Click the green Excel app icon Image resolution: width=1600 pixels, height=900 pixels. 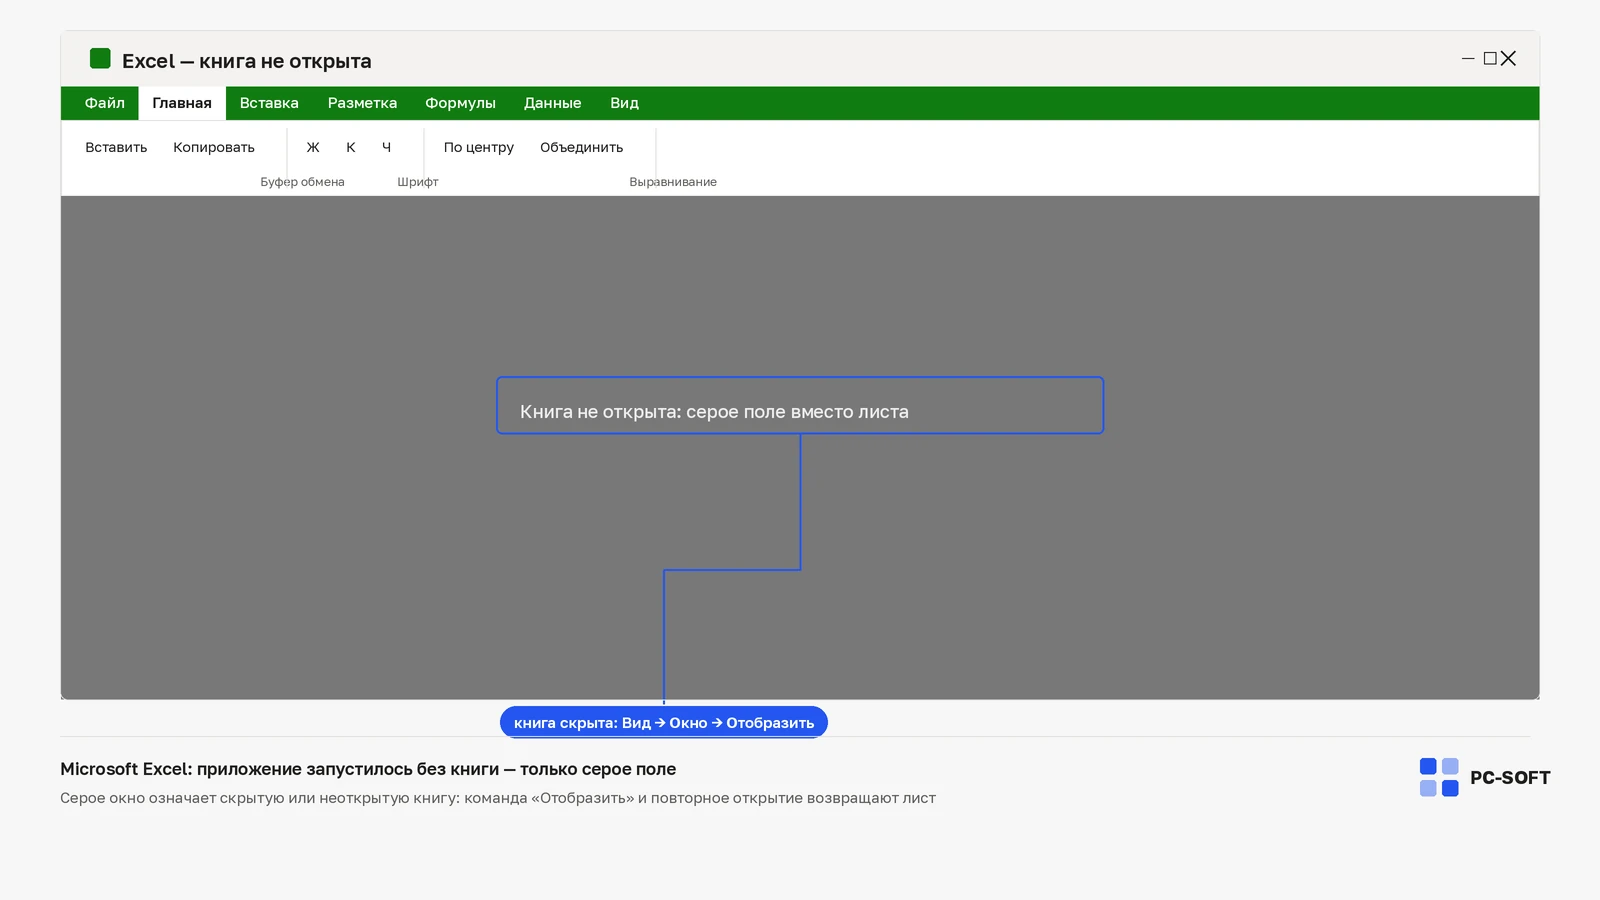pos(100,59)
